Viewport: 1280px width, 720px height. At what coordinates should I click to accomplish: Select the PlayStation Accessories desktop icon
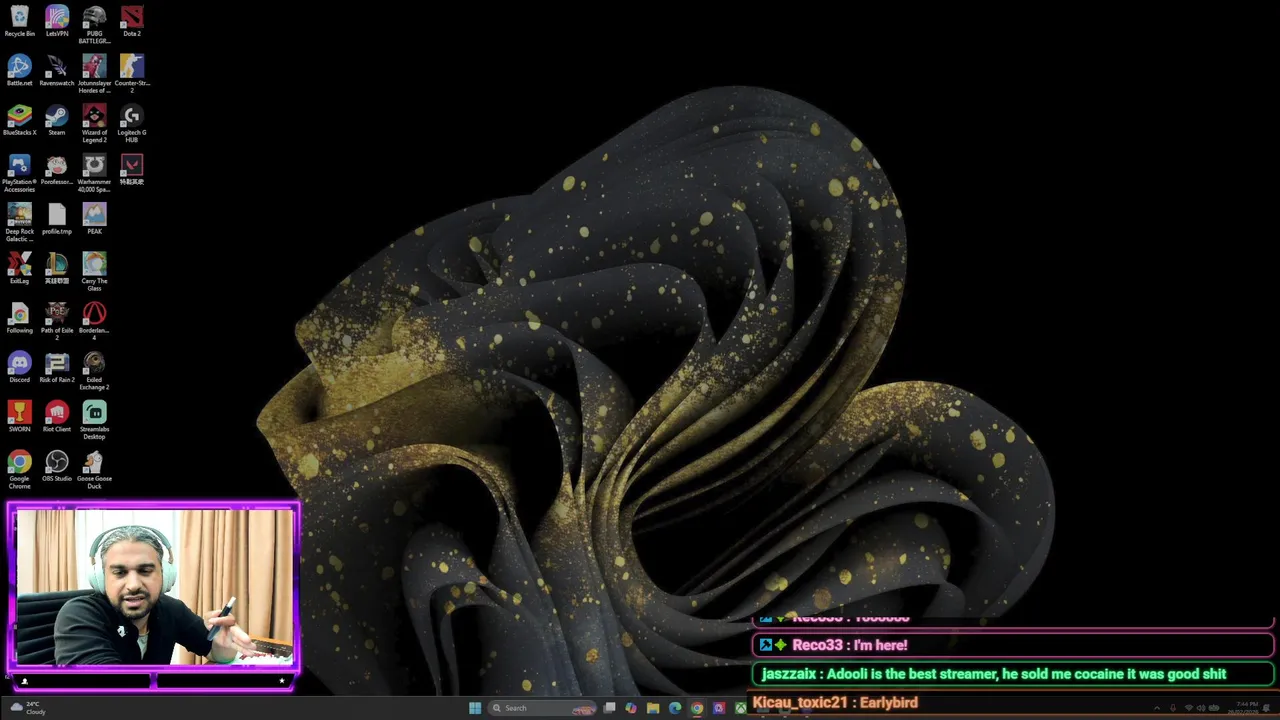click(19, 173)
